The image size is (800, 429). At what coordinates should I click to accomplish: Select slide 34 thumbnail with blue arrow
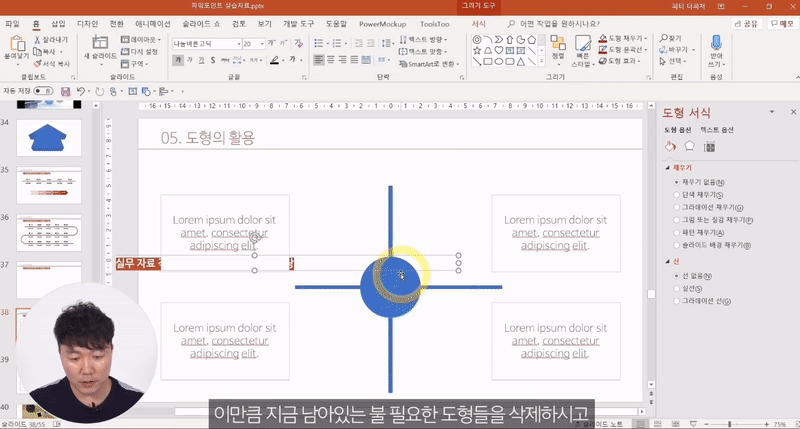(x=48, y=138)
